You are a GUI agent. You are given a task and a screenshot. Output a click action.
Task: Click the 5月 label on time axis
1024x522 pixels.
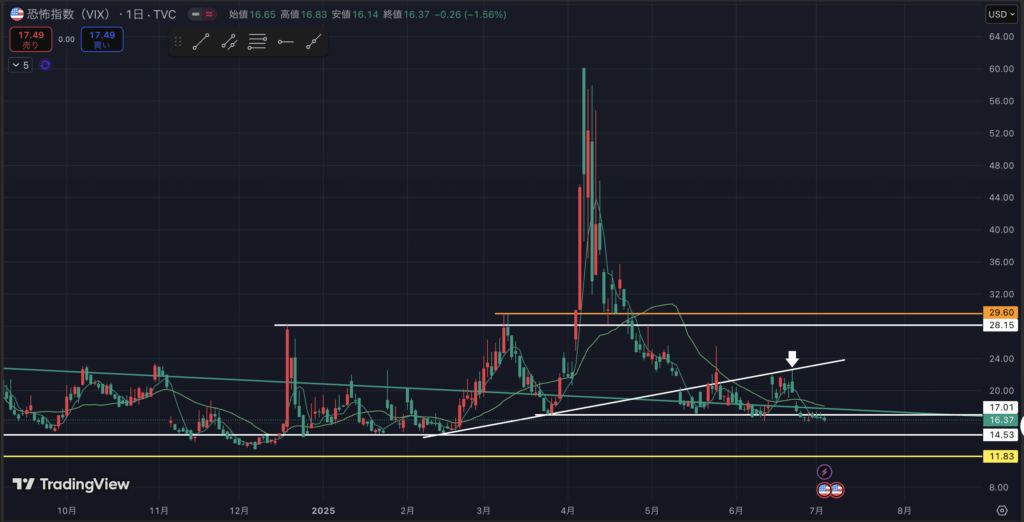pyautogui.click(x=652, y=510)
